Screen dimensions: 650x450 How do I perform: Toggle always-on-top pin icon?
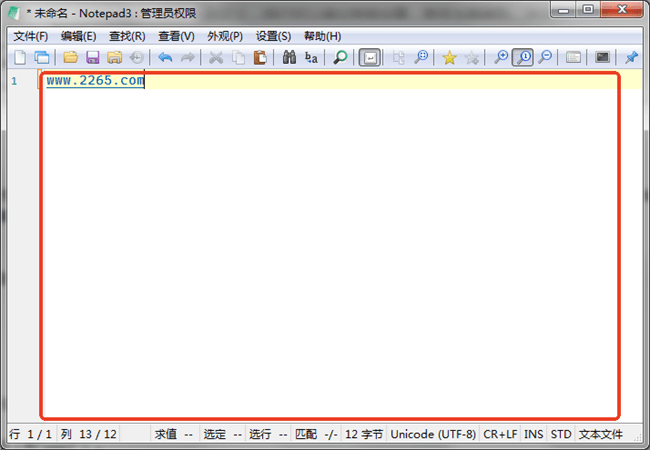[x=631, y=57]
